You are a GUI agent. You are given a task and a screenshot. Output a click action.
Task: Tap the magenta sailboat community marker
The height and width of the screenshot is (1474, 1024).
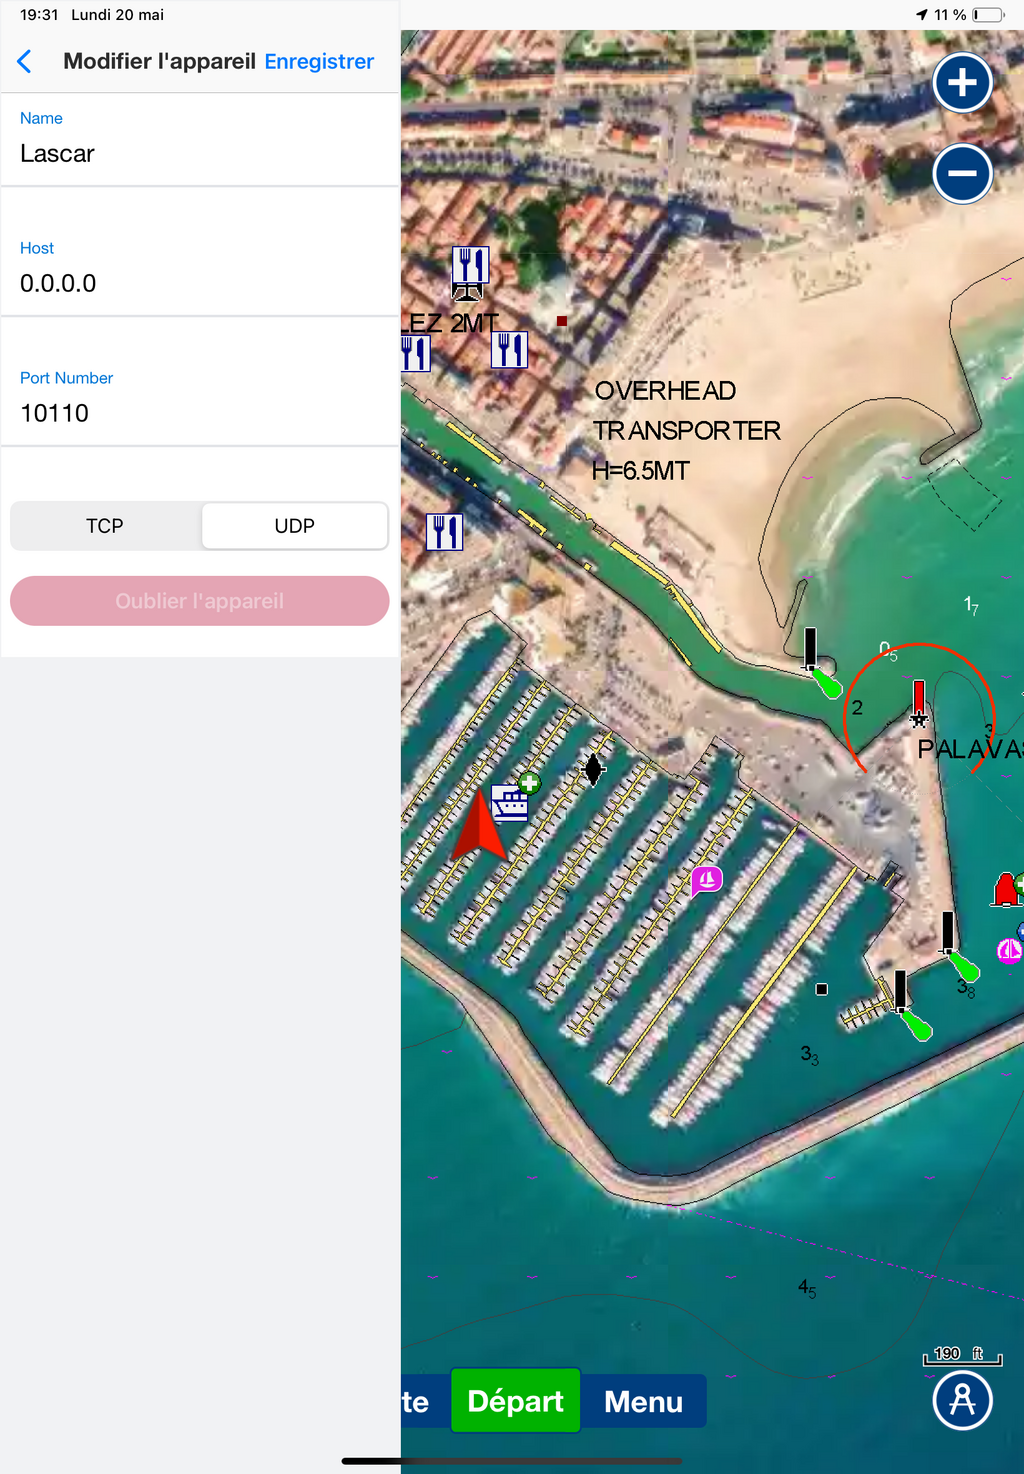(x=706, y=881)
